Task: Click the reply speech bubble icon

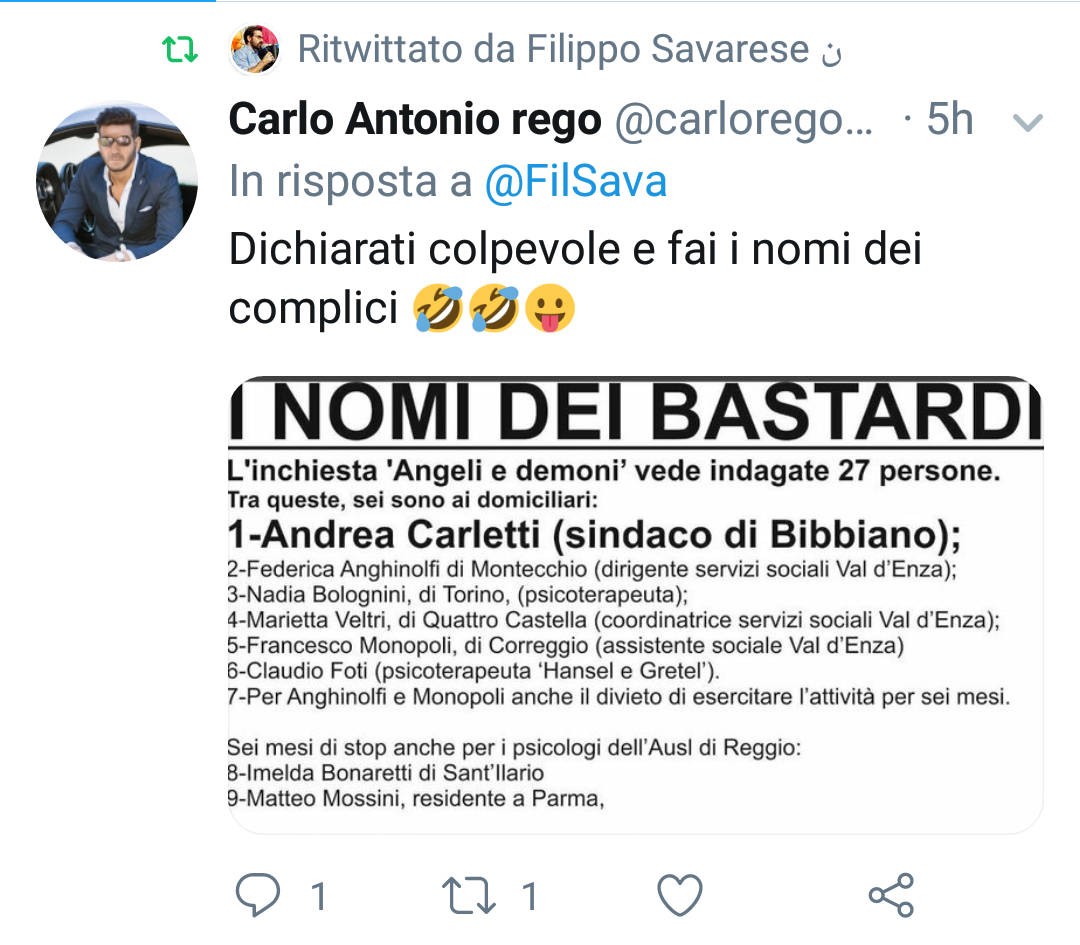Action: pyautogui.click(x=258, y=894)
